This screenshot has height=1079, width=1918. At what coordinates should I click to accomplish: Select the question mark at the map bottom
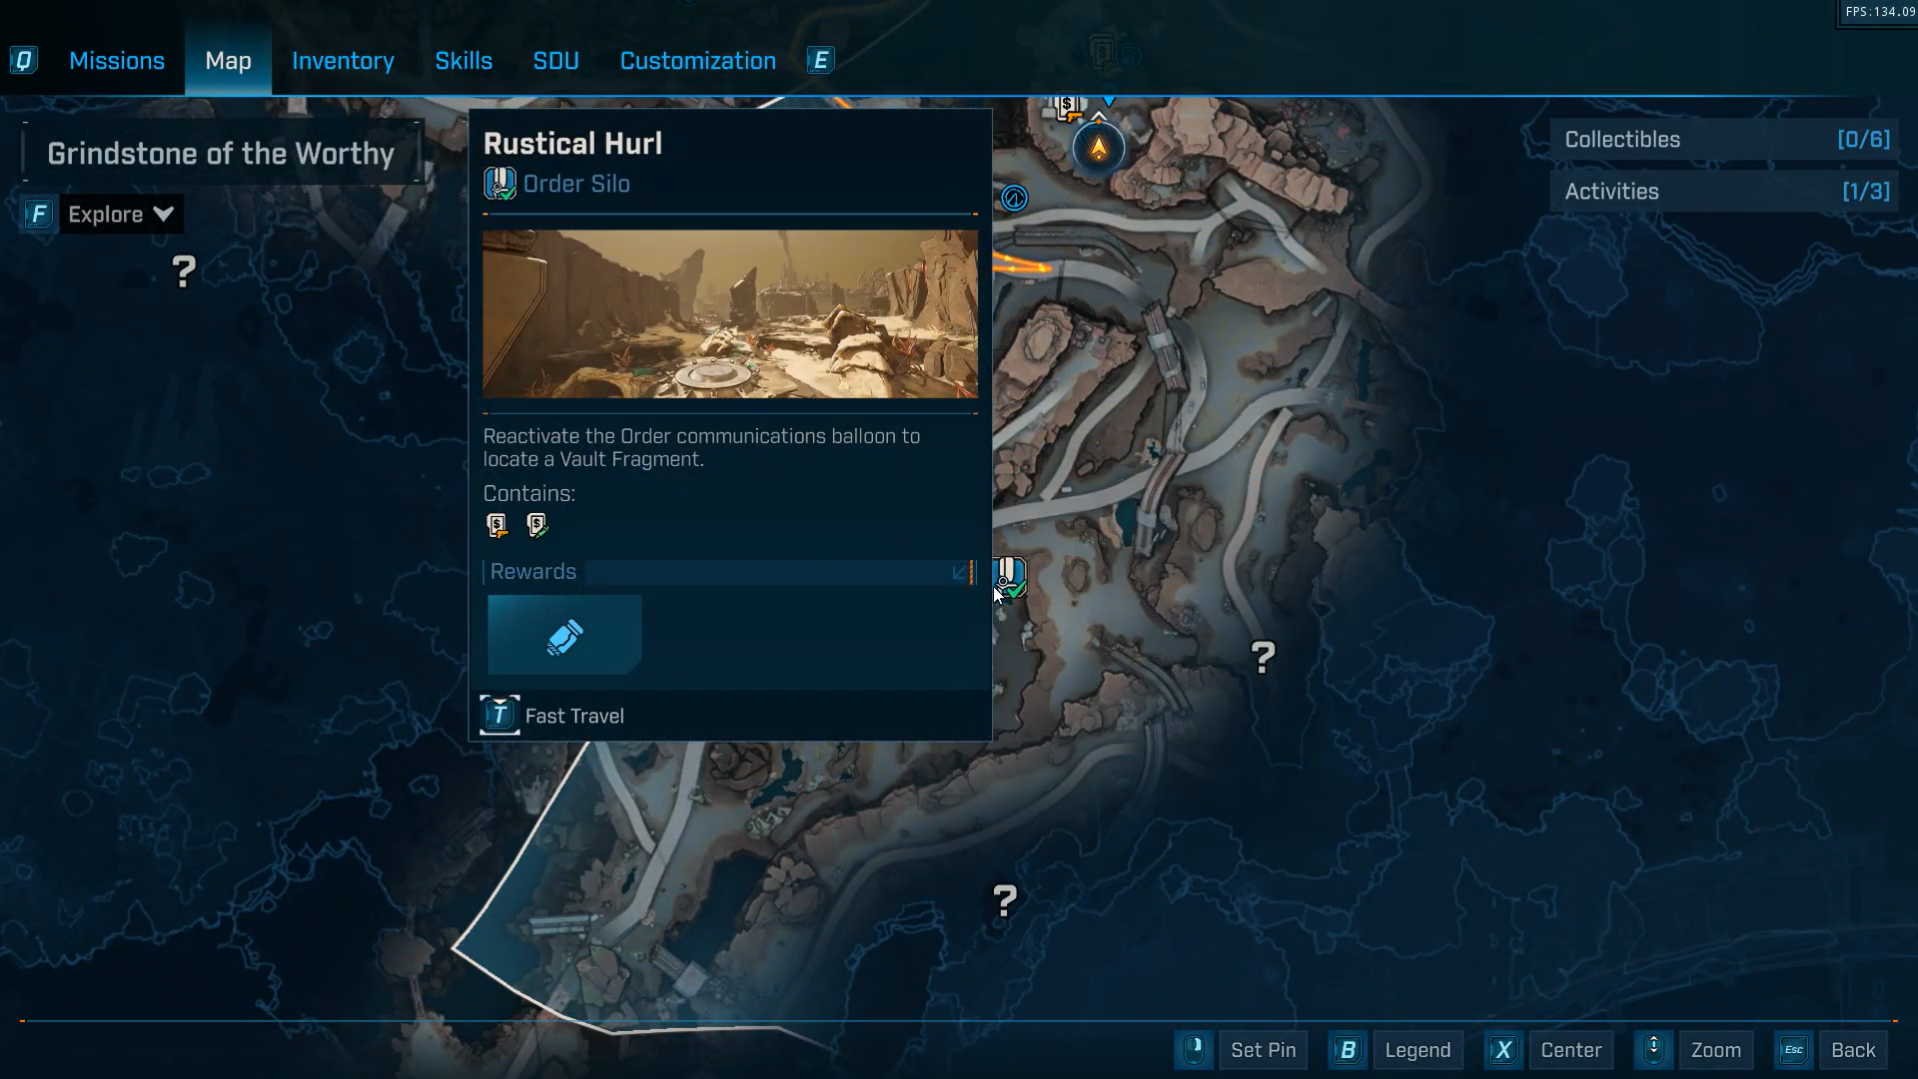point(1004,901)
